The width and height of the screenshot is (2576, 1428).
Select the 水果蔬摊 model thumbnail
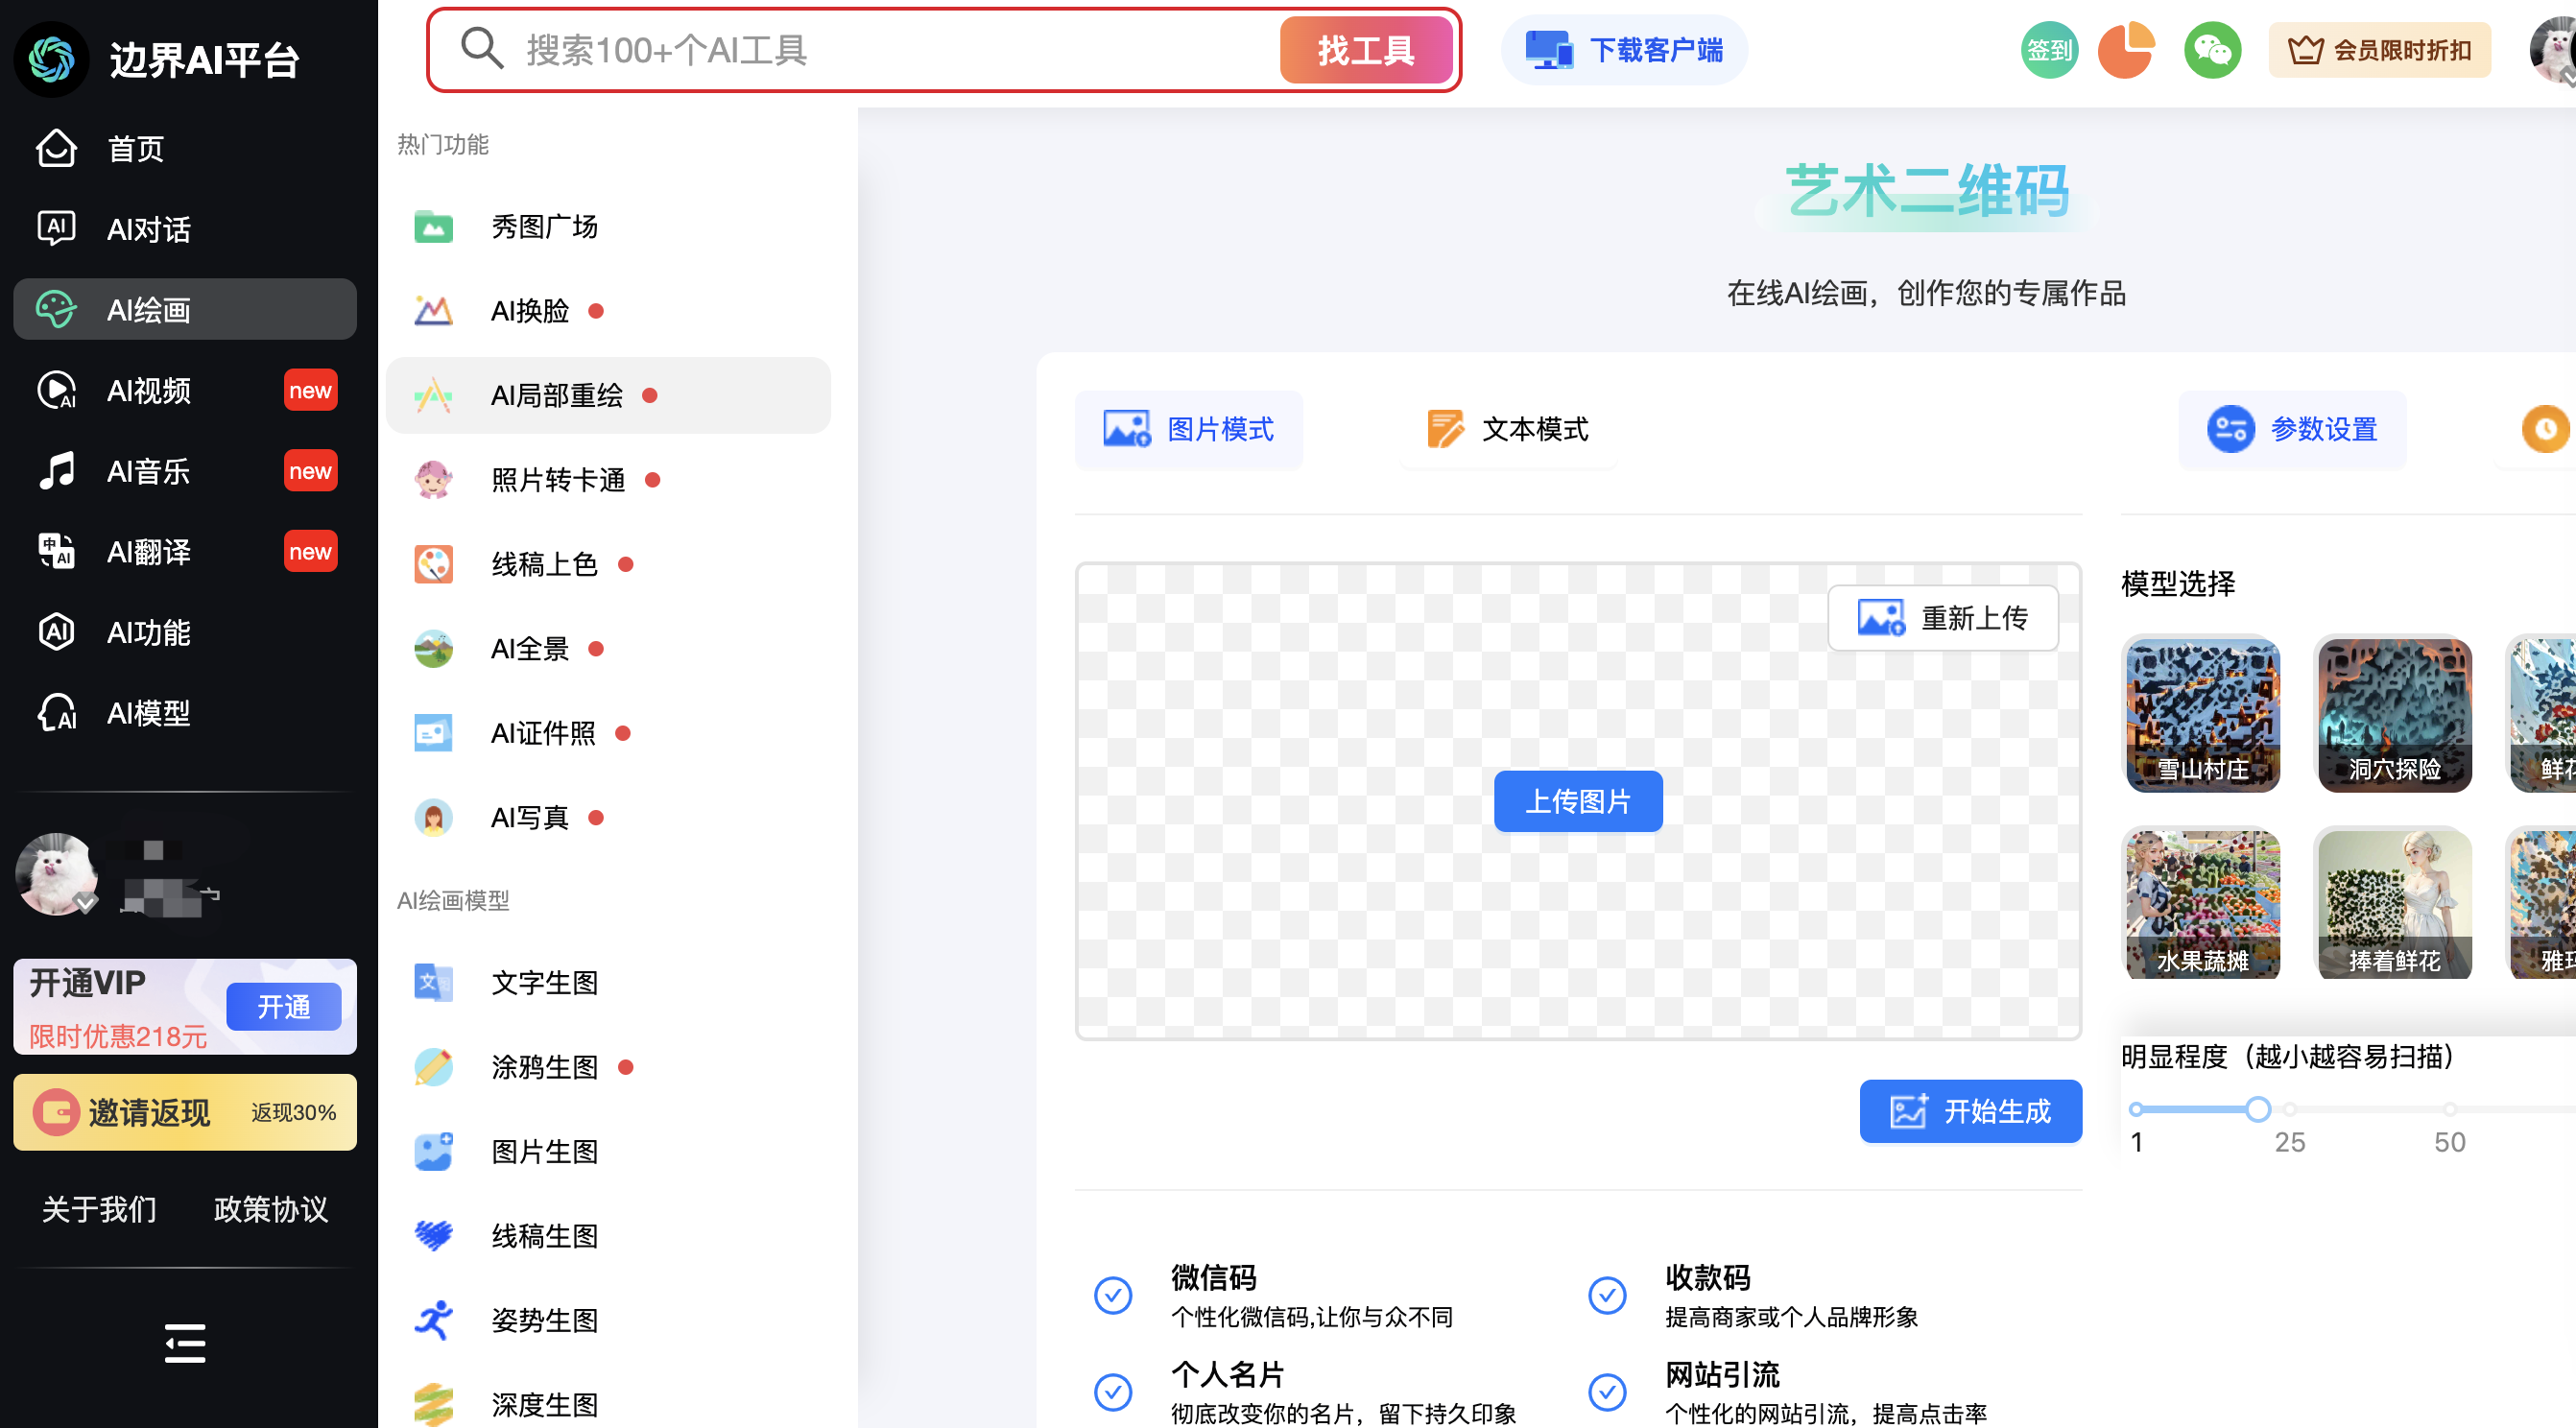[x=2201, y=903]
